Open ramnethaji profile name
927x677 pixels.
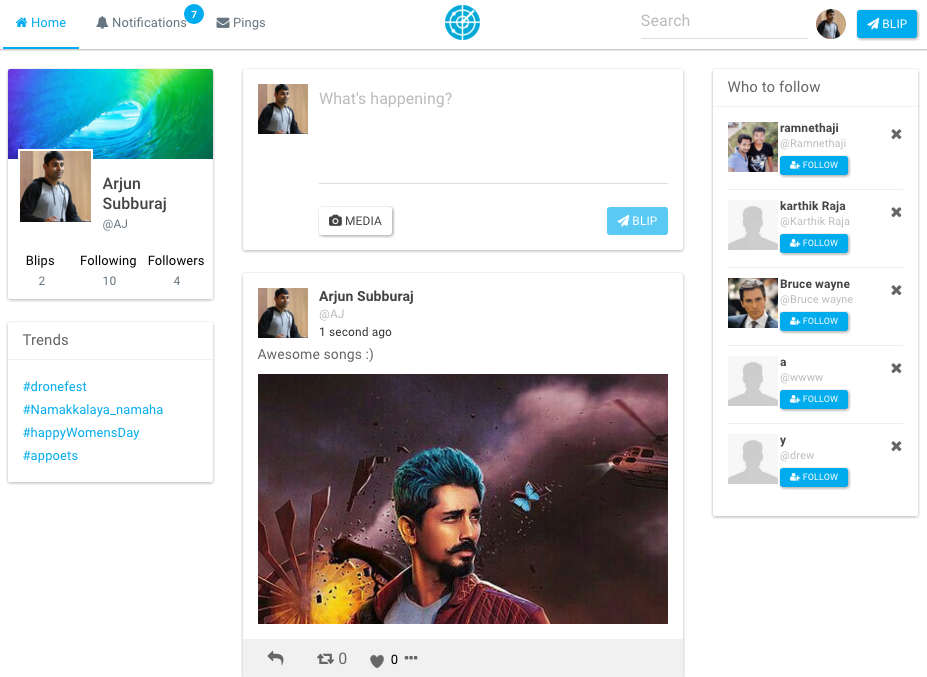coord(809,128)
